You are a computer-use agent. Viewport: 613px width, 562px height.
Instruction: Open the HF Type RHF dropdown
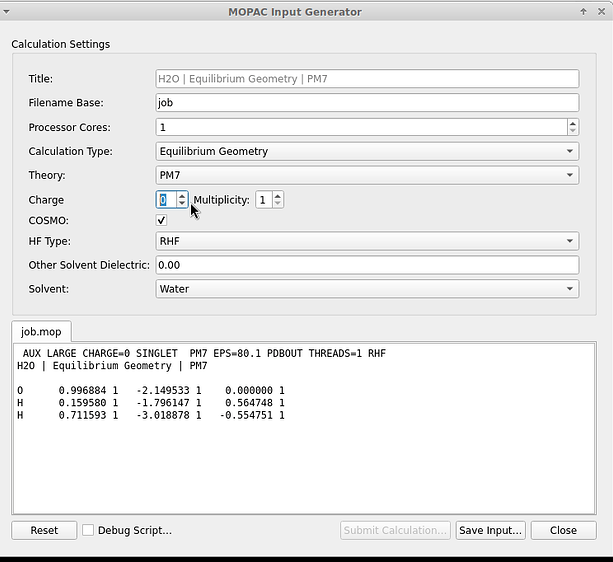coord(367,241)
